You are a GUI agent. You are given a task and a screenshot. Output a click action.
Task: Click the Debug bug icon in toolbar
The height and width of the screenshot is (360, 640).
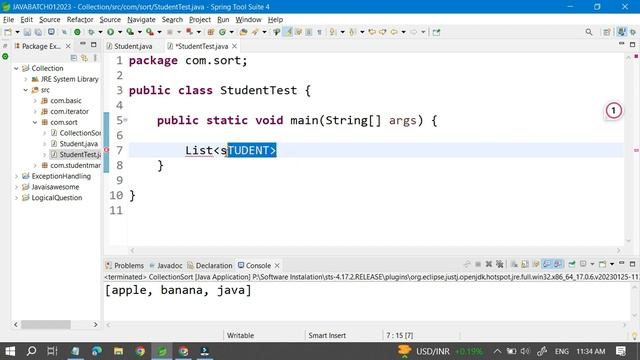coord(91,32)
